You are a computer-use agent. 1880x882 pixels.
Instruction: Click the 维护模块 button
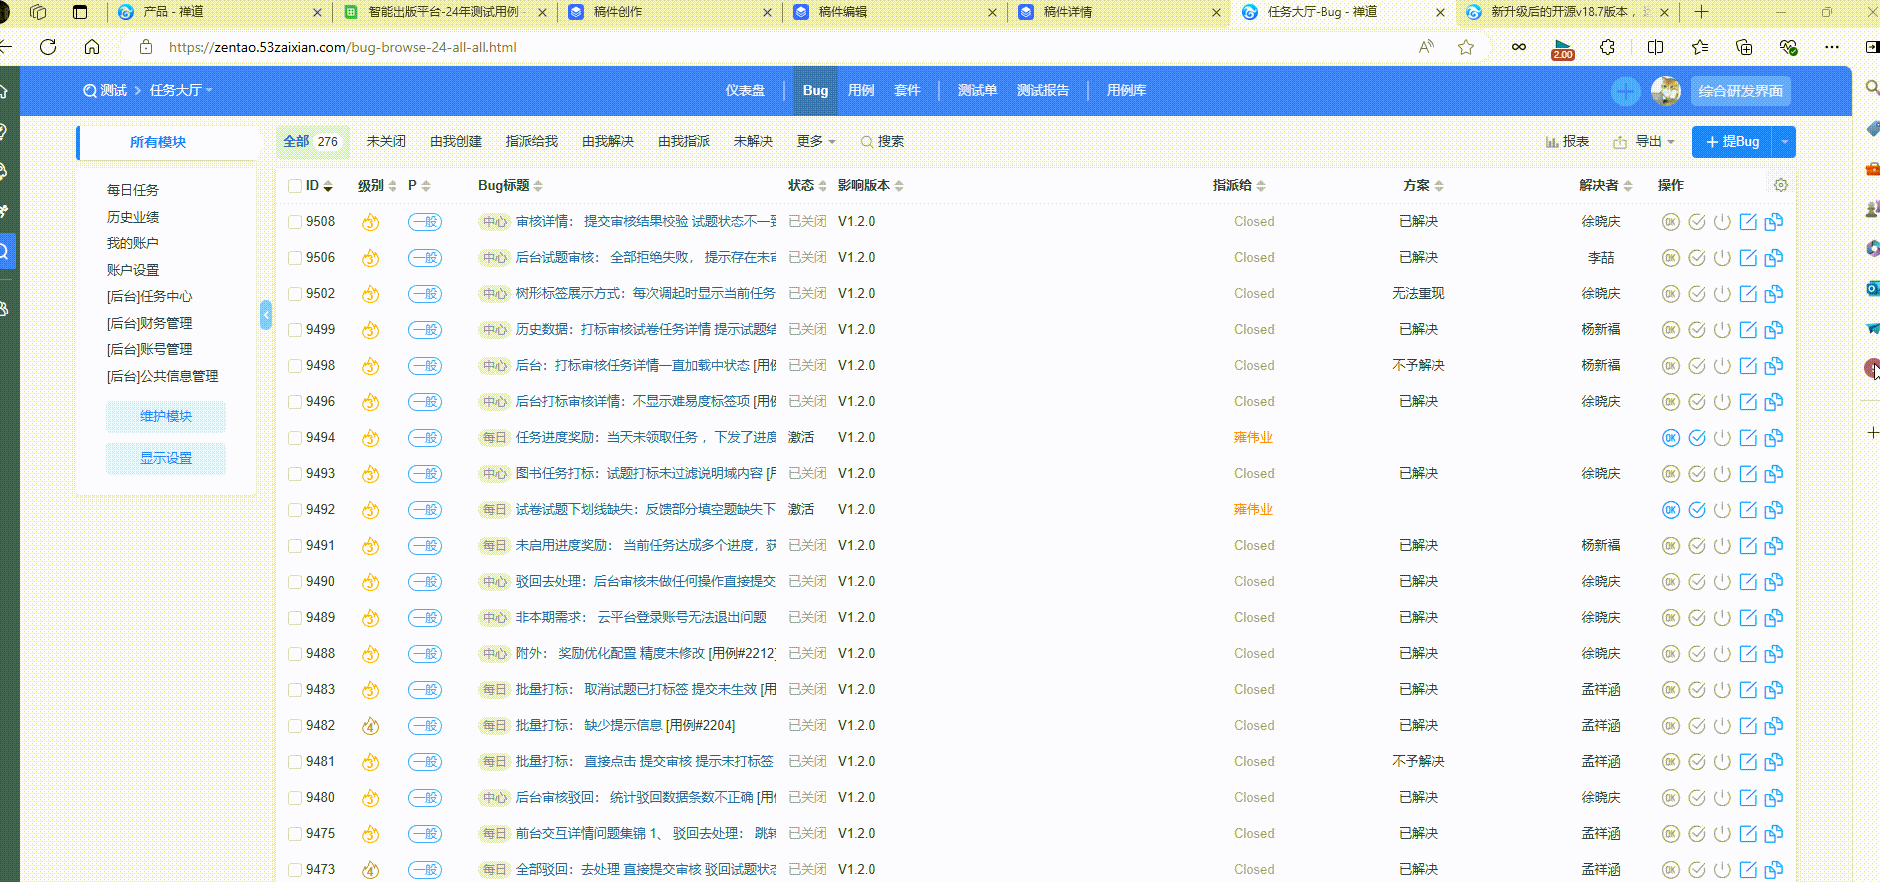[x=166, y=416]
